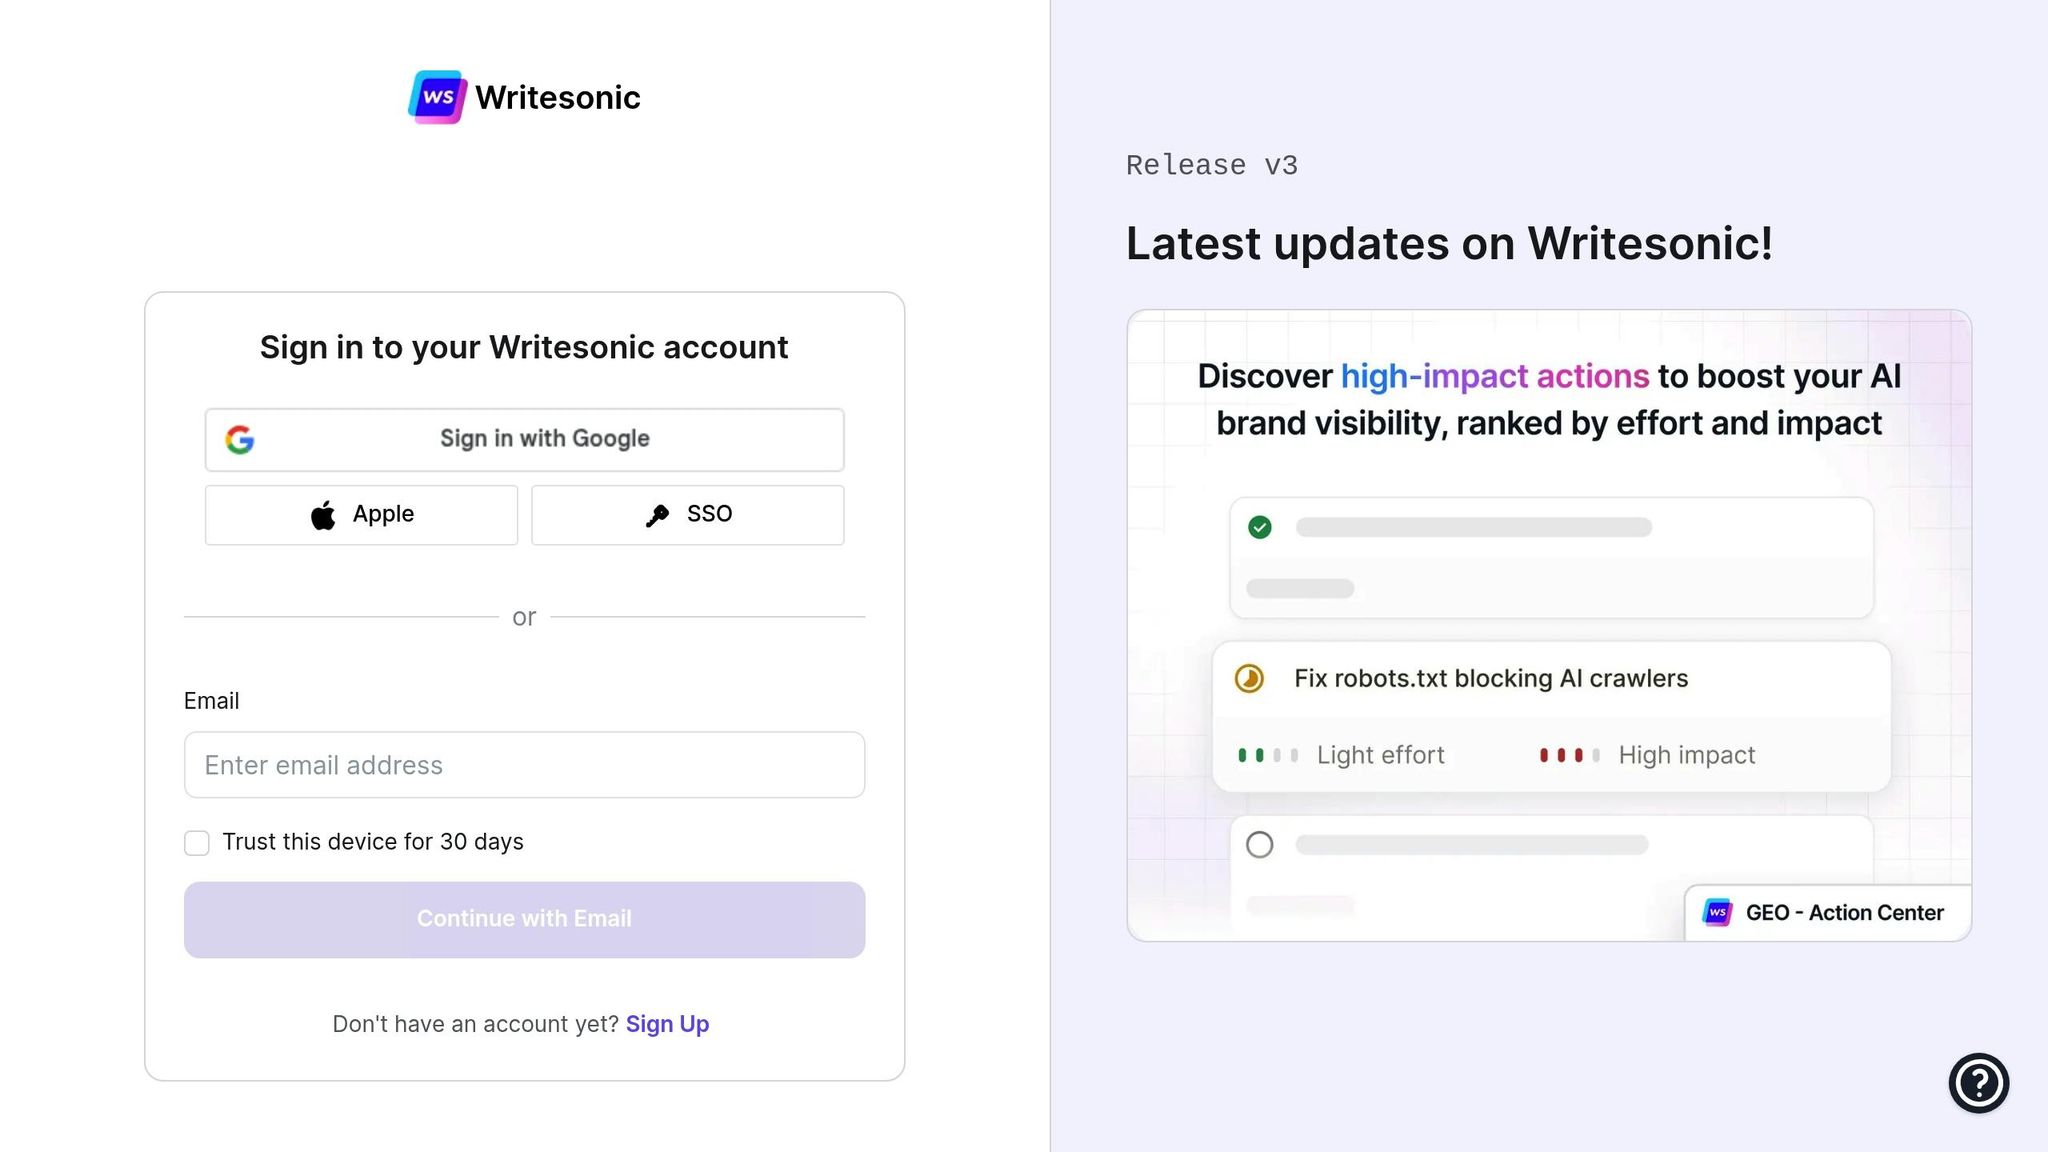Sign in with Google button
2048x1152 pixels.
point(524,439)
